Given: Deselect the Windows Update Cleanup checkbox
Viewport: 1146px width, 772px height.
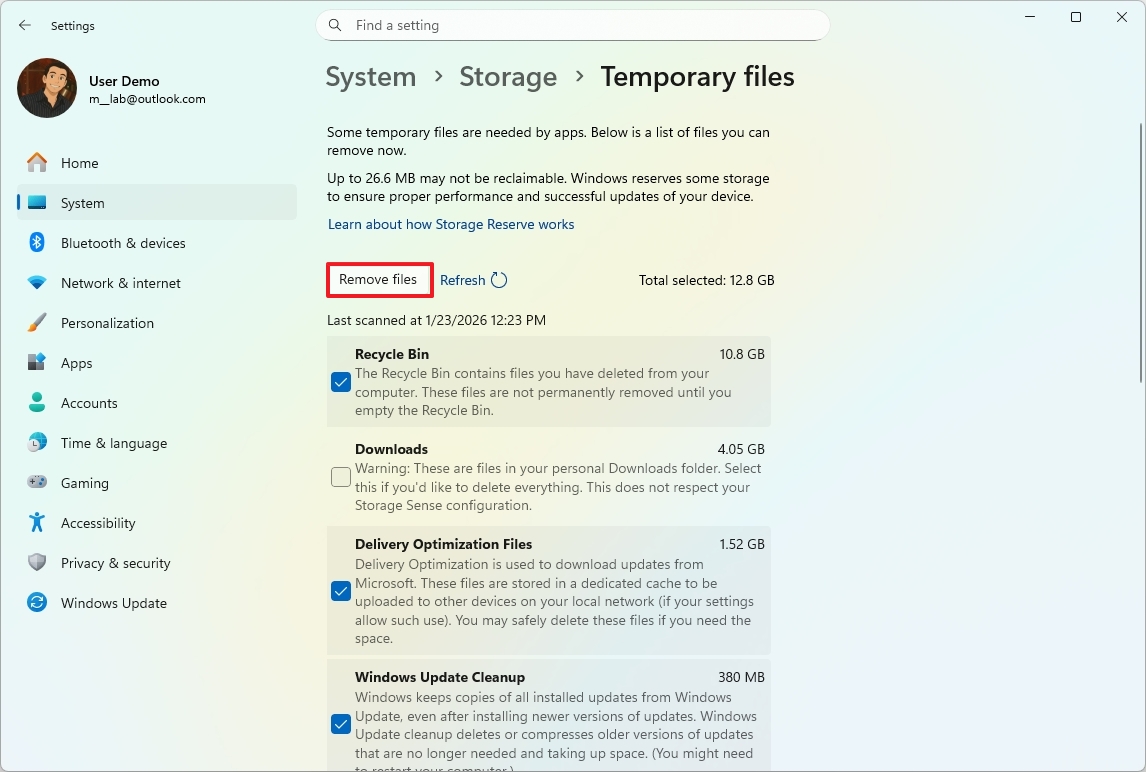Looking at the screenshot, I should point(341,724).
